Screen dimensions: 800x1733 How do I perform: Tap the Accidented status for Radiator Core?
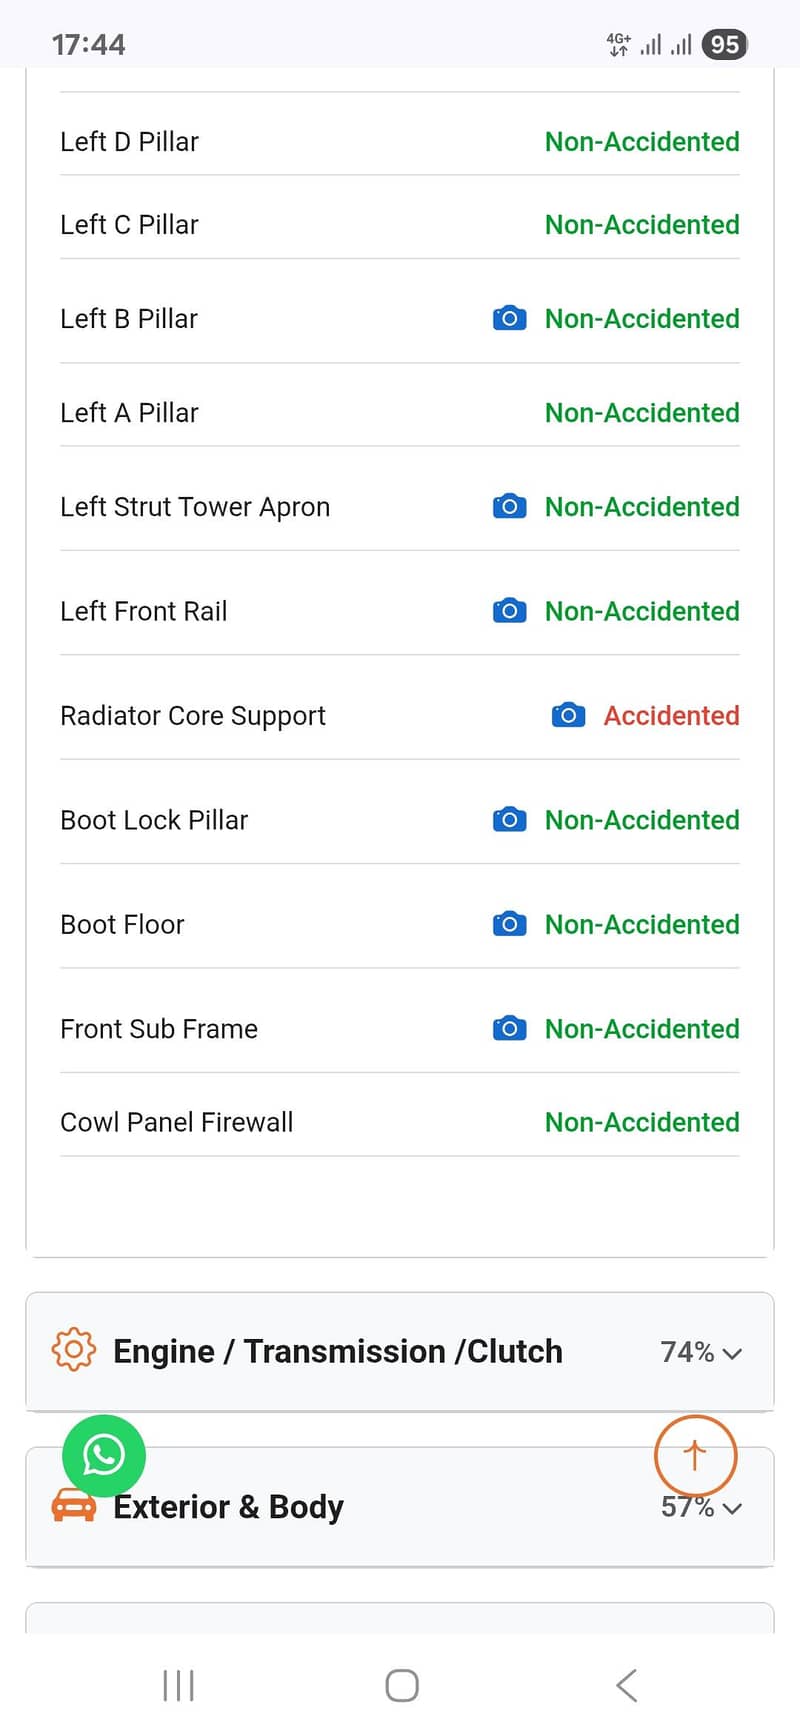[x=671, y=716]
